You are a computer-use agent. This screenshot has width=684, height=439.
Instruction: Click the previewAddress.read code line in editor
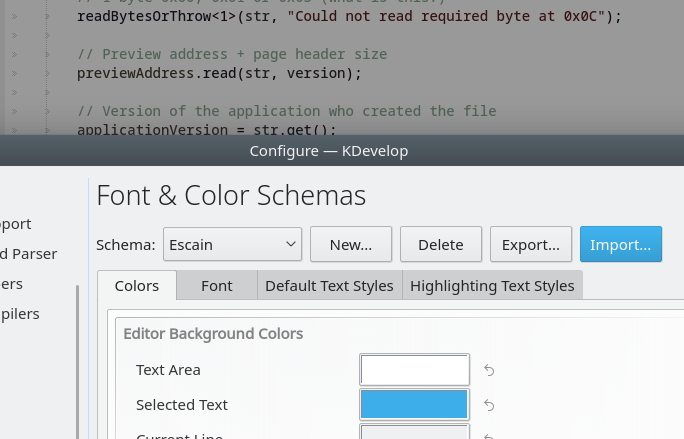tap(219, 73)
